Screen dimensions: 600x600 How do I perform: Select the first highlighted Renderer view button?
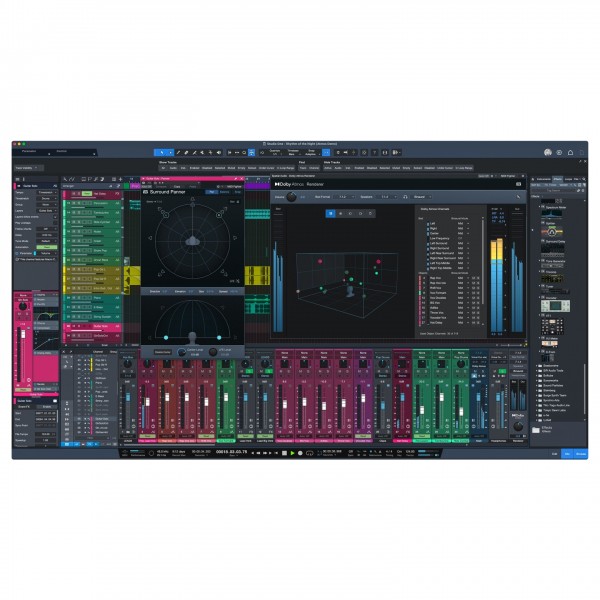[330, 214]
